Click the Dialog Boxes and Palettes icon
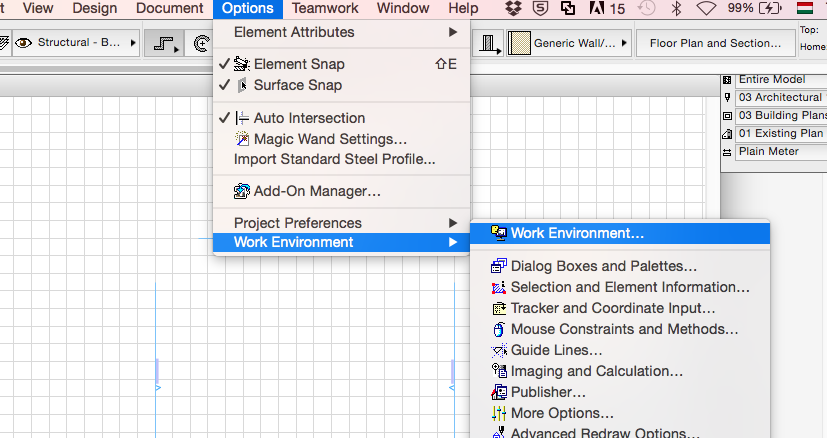 click(499, 266)
